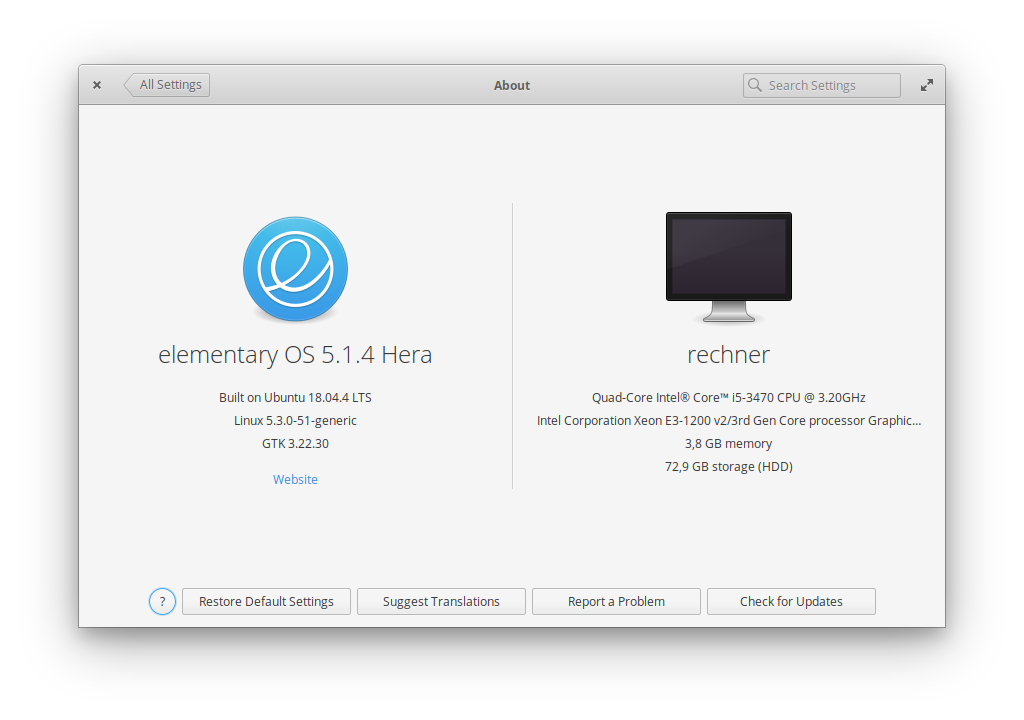Click the magnifier icon in the search field
The width and height of the screenshot is (1024, 720).
click(x=755, y=85)
